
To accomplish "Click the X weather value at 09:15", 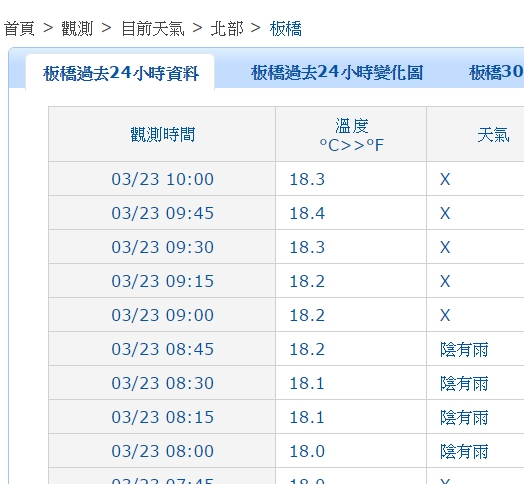I will coord(445,281).
